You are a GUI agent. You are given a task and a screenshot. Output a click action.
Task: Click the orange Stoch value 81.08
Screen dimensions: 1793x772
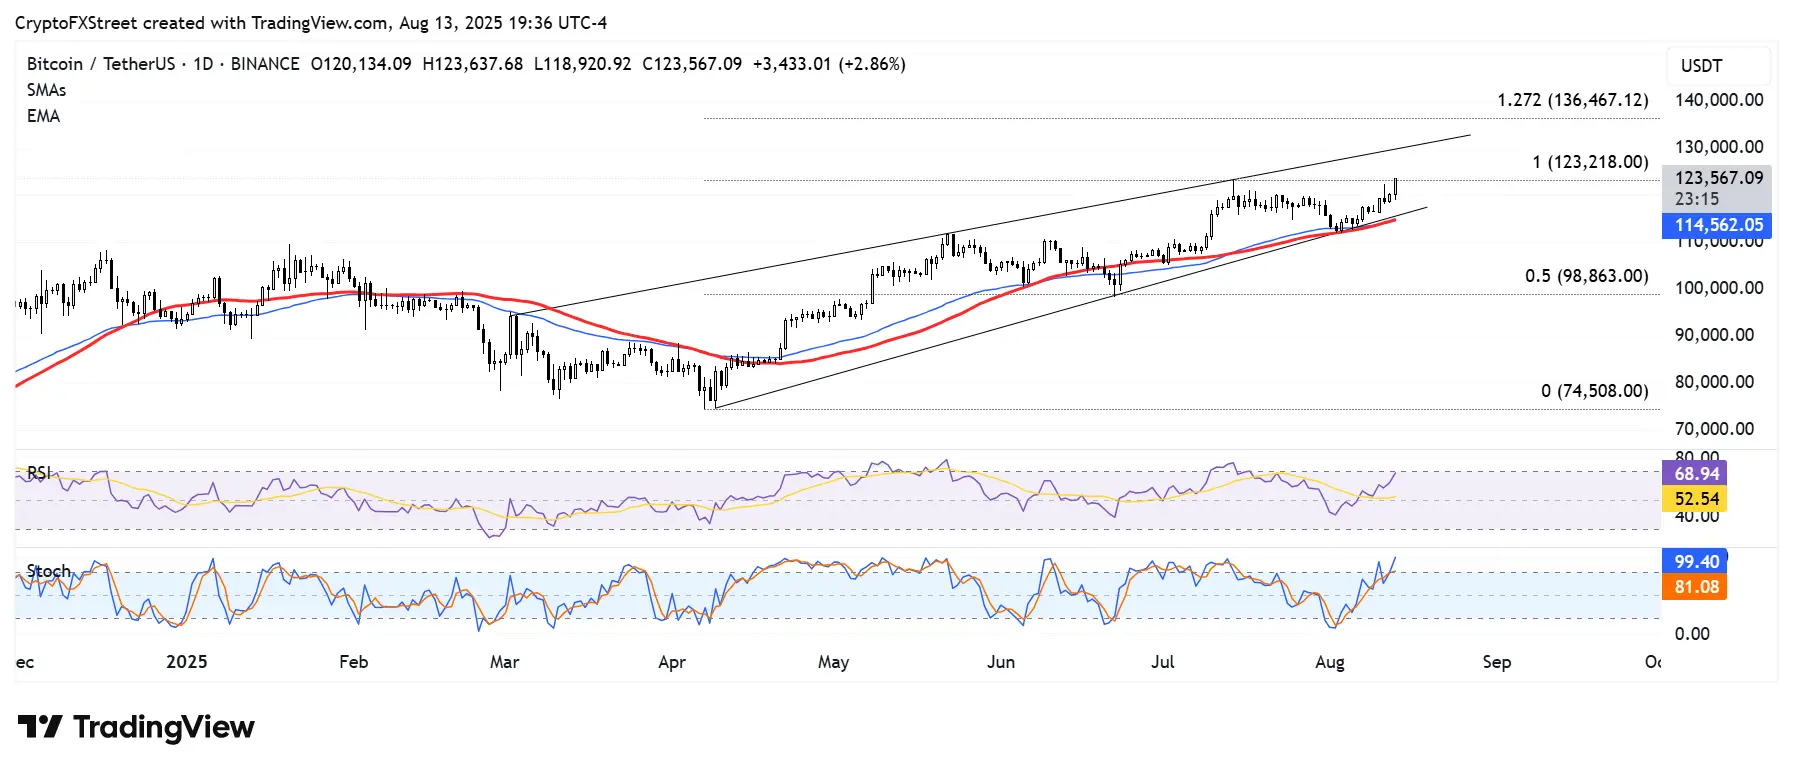pos(1695,587)
